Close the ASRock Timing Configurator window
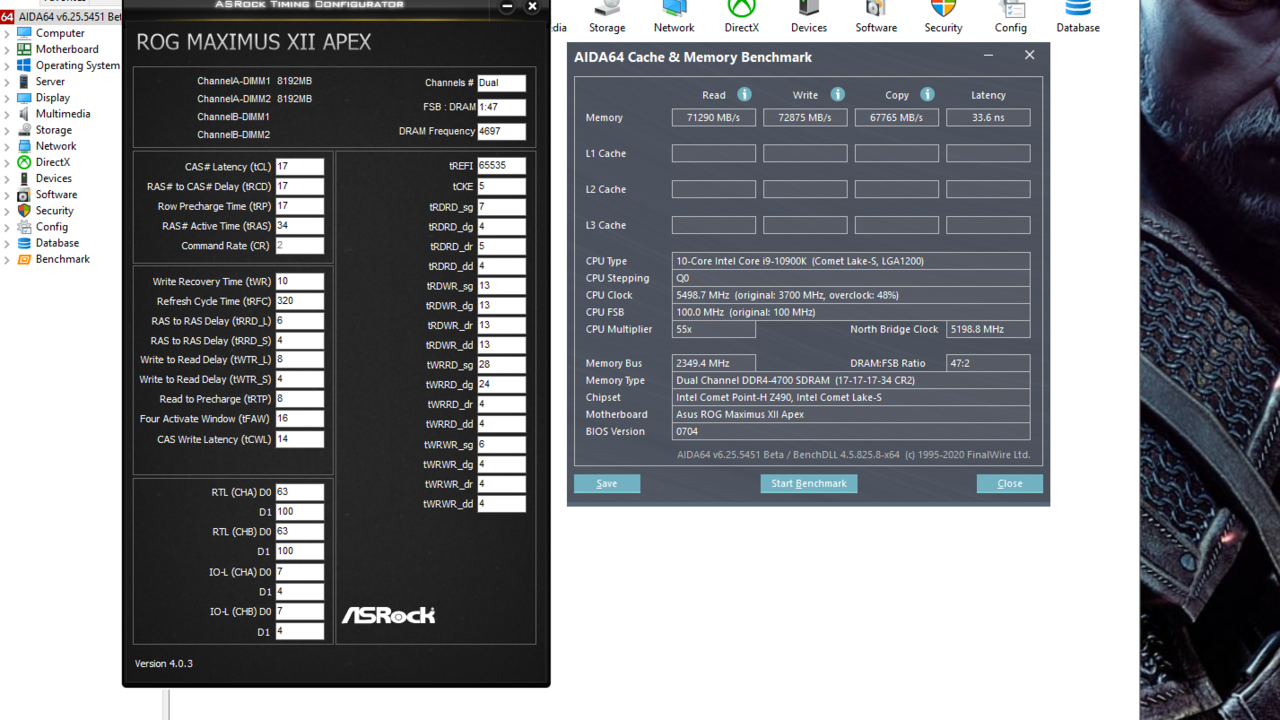This screenshot has width=1280, height=720. pyautogui.click(x=532, y=6)
